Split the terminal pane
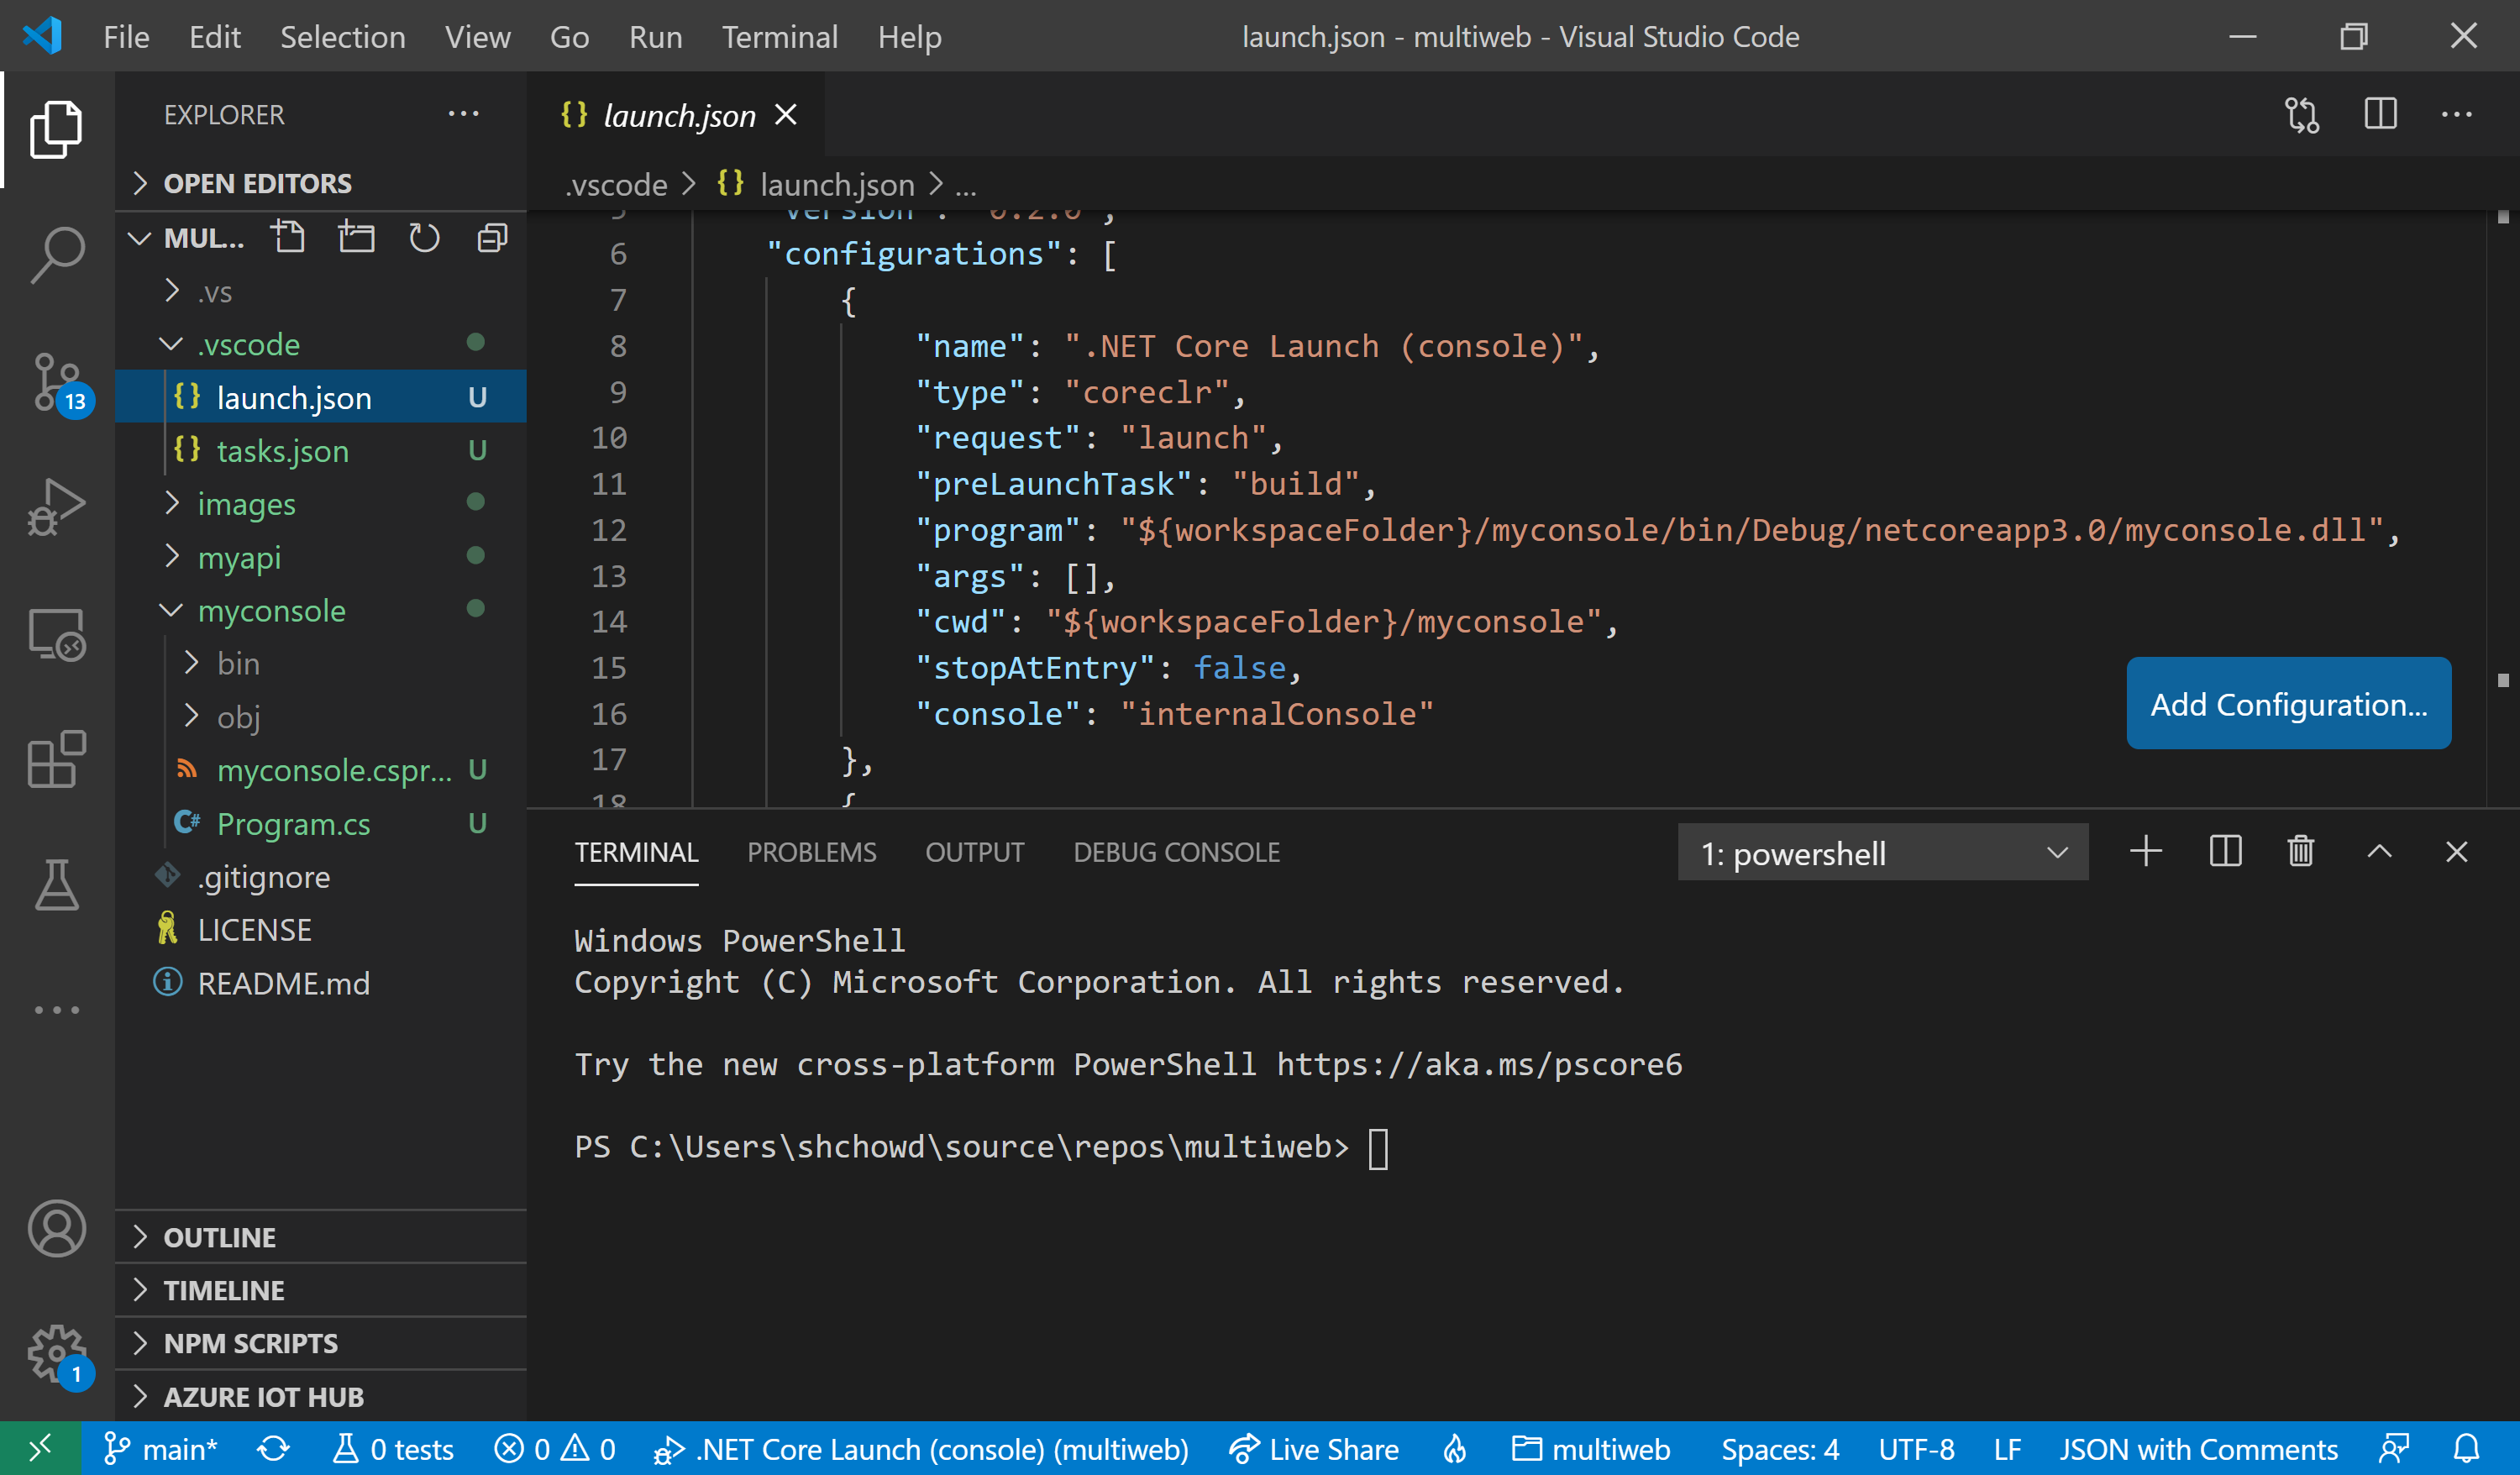Screen dimensions: 2520x1475 coord(2225,852)
